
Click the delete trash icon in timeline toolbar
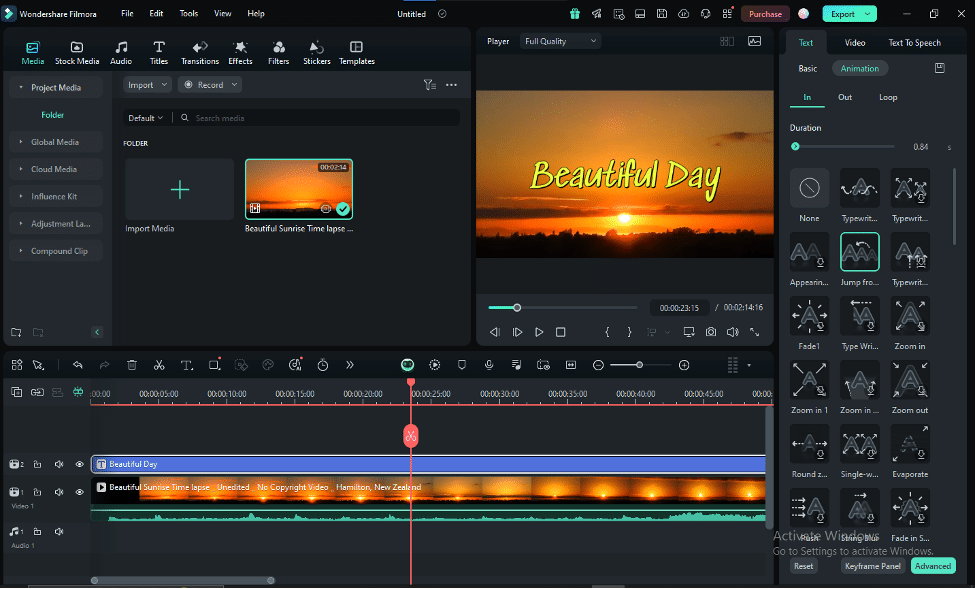[132, 365]
